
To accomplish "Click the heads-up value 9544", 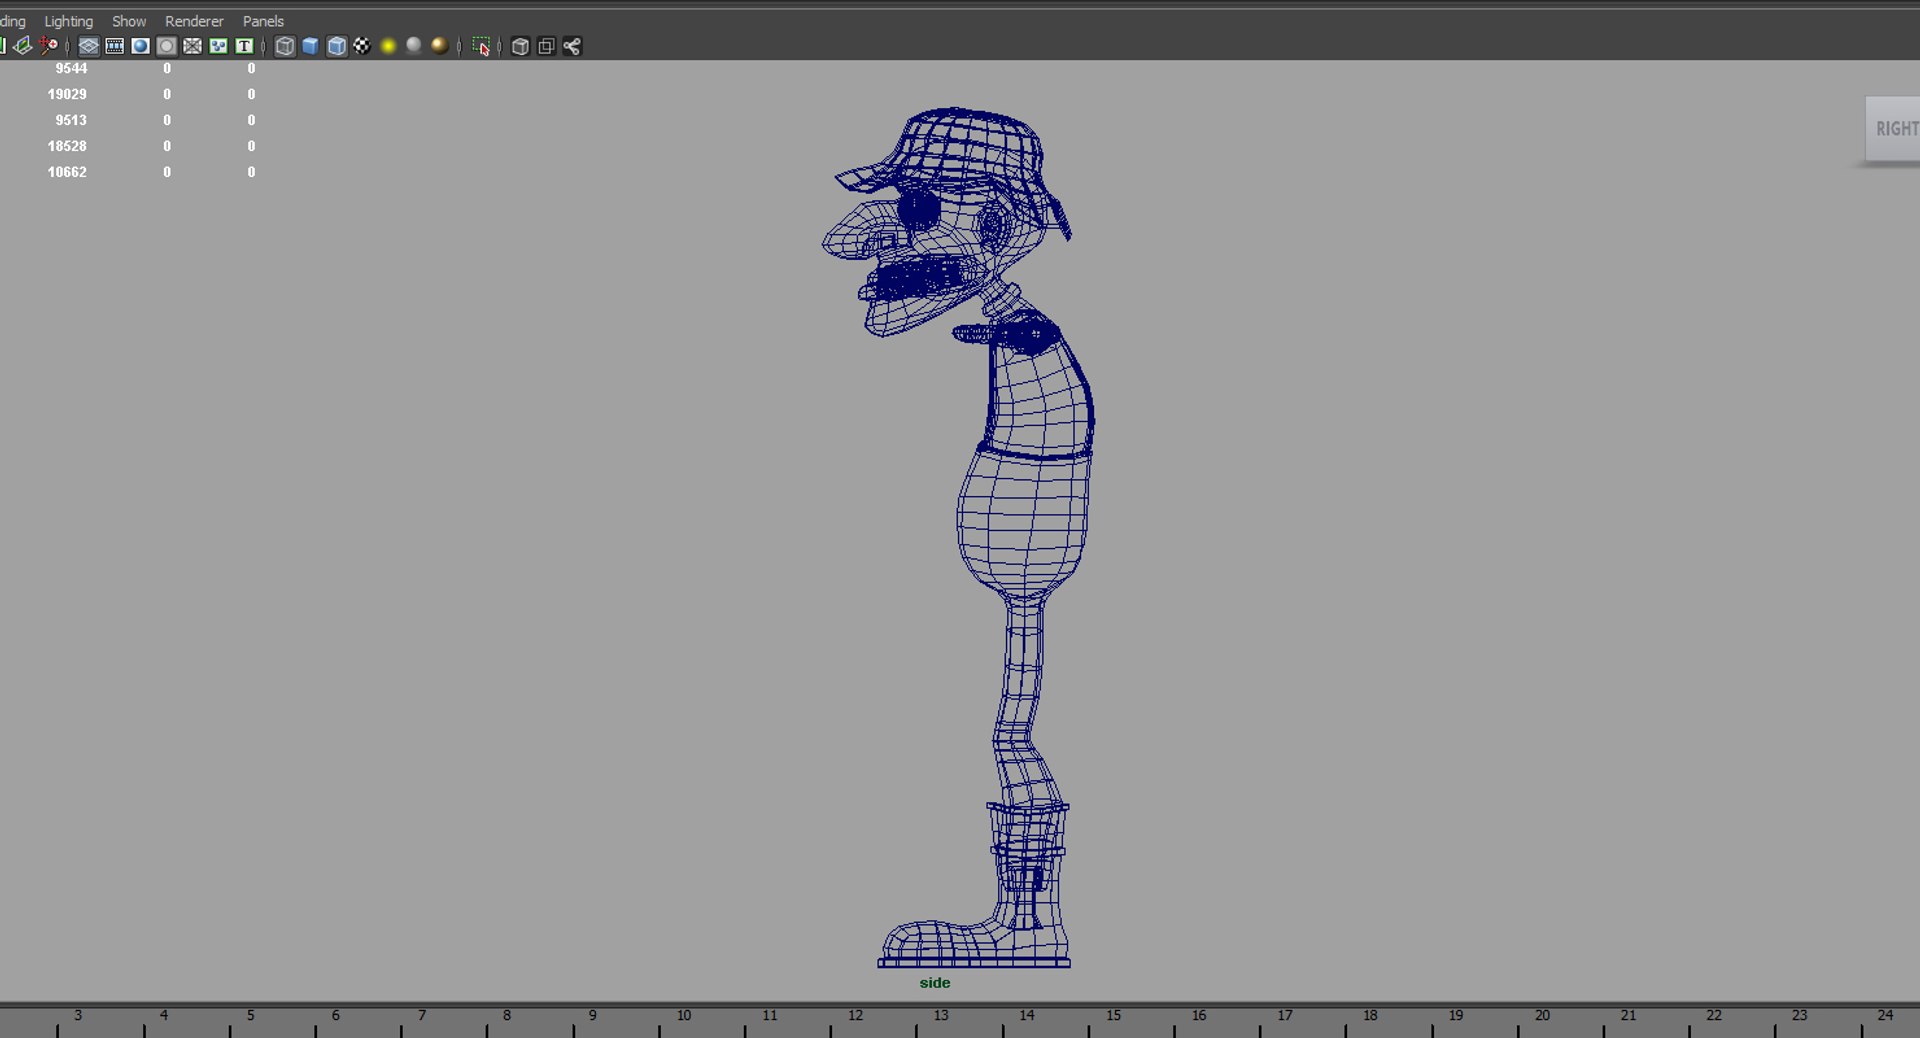I will pos(71,68).
